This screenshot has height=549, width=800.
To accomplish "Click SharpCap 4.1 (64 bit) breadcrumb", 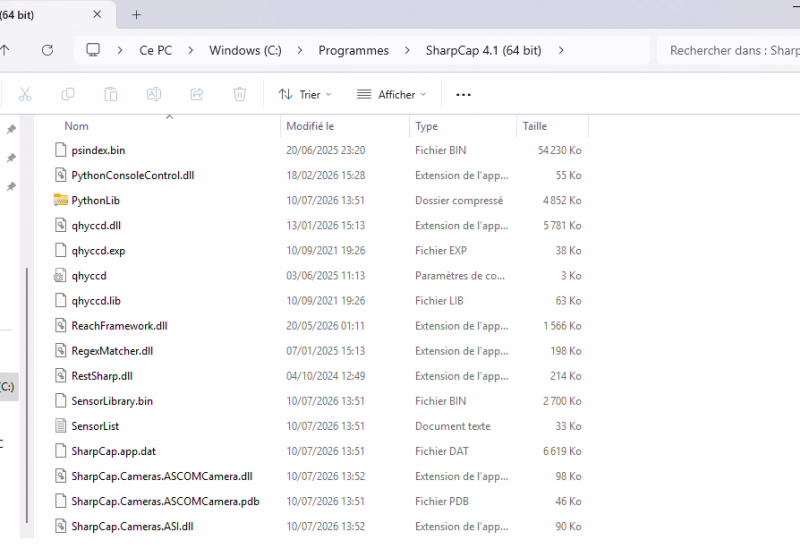I will [484, 51].
